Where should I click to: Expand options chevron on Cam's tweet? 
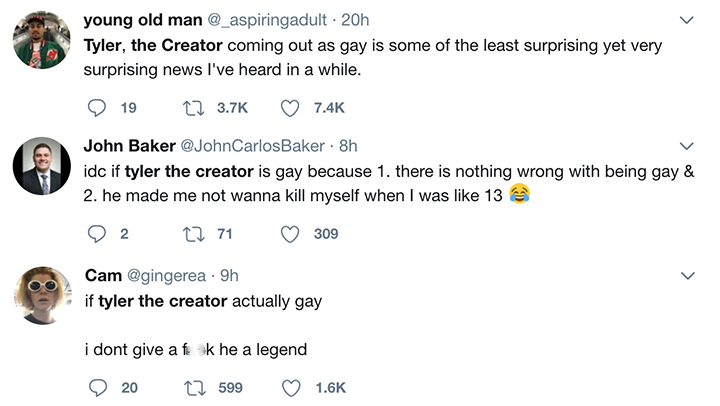coord(687,275)
